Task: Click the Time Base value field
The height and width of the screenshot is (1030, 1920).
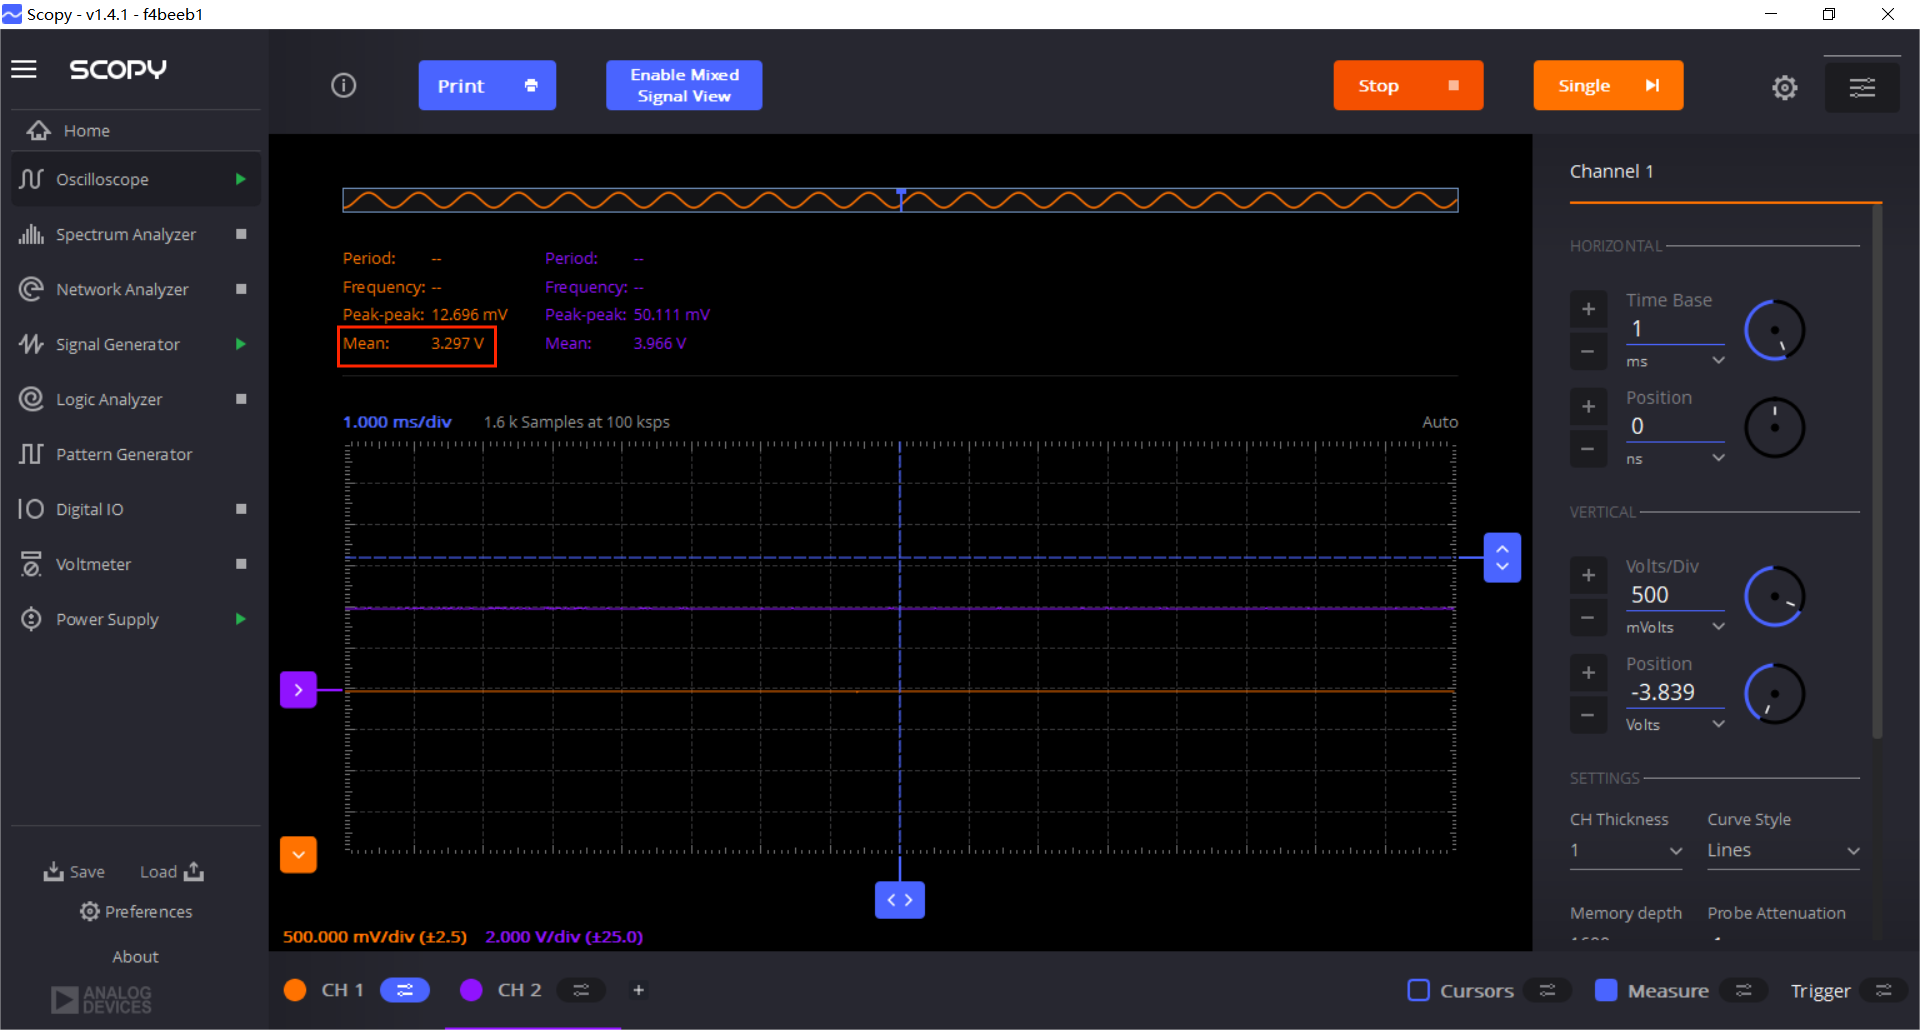Action: coord(1675,329)
